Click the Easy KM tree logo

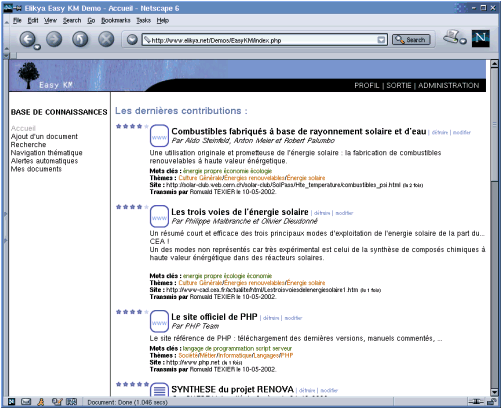[x=29, y=75]
